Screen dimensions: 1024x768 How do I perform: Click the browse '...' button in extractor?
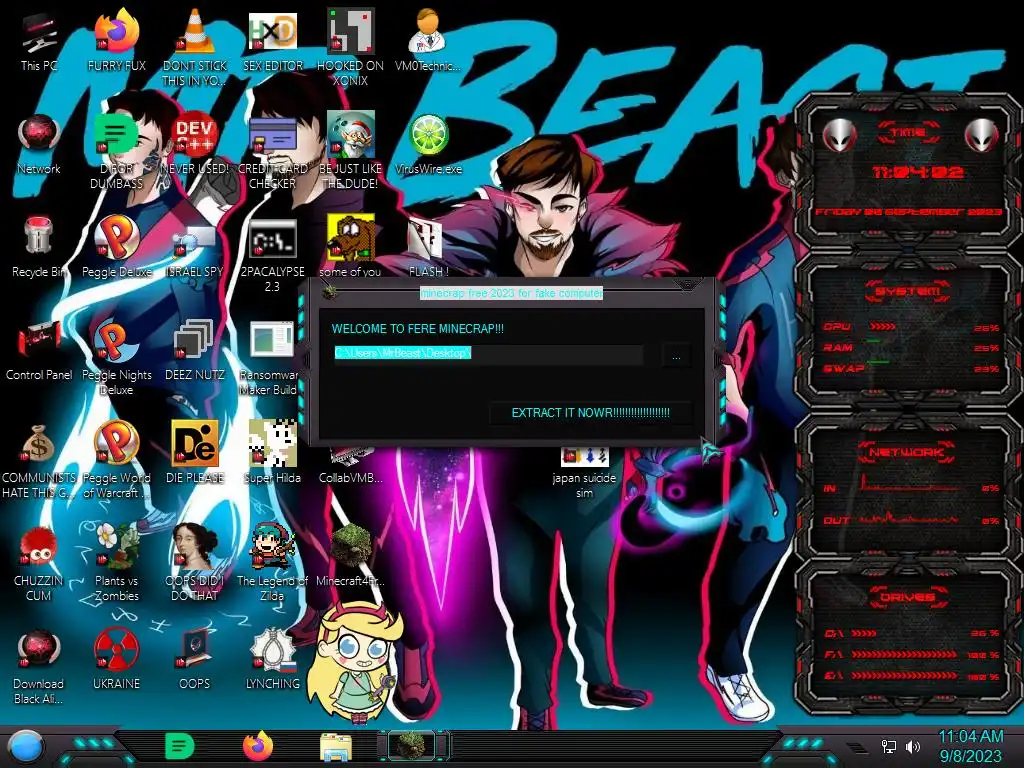click(676, 356)
